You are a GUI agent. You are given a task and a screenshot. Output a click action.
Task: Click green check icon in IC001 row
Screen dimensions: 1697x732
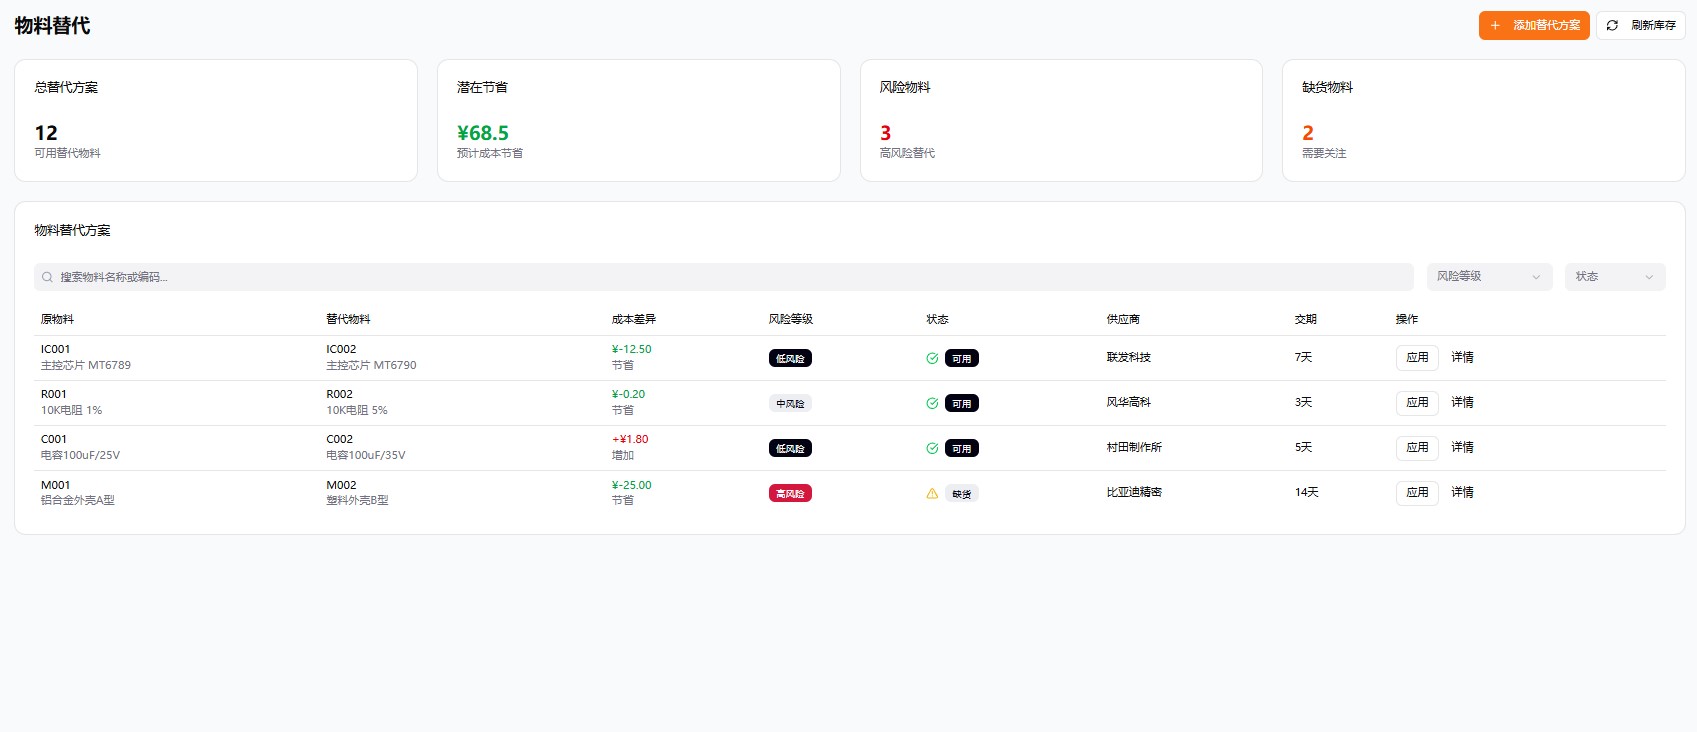[x=932, y=358]
